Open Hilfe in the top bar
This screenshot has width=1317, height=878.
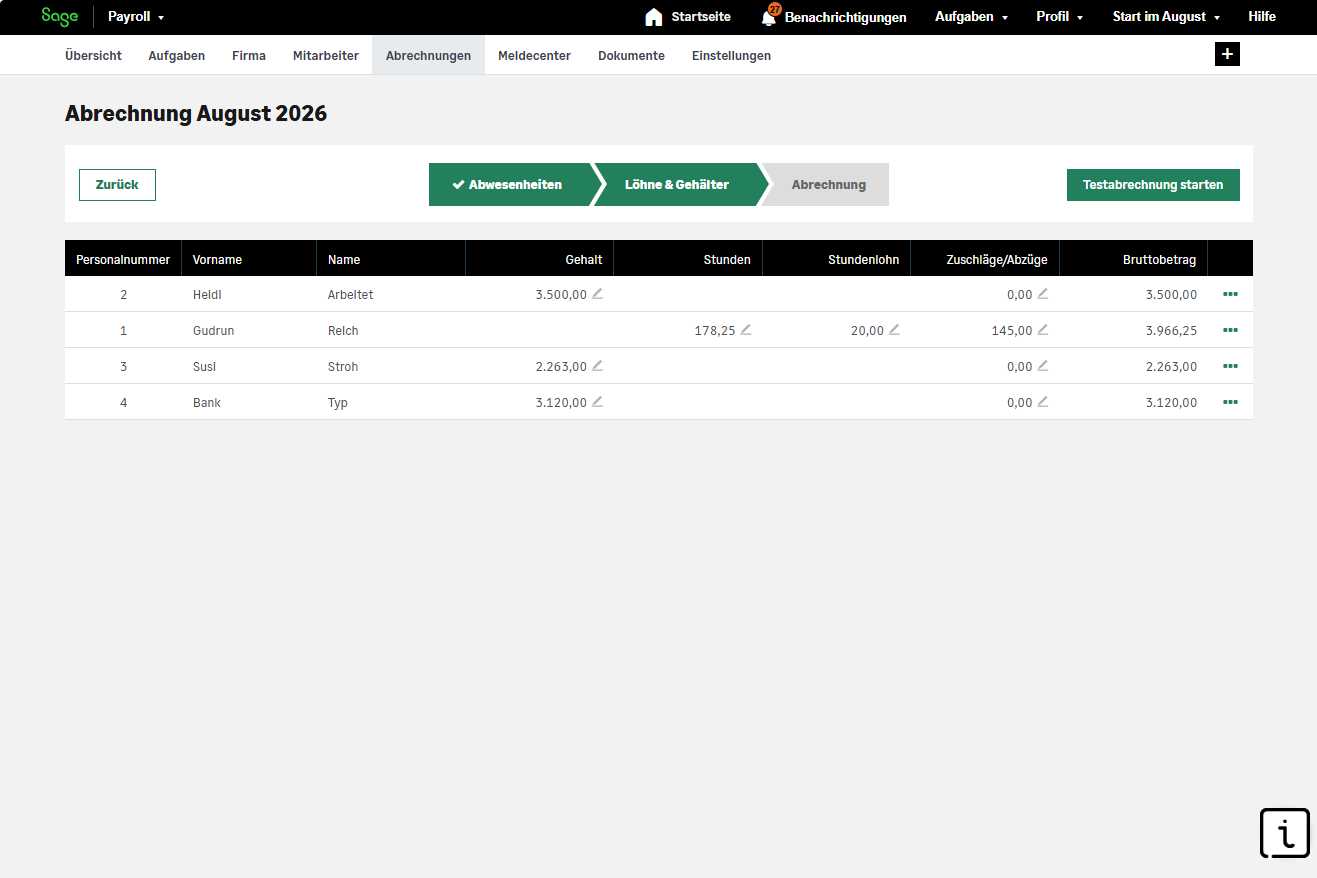tap(1262, 17)
